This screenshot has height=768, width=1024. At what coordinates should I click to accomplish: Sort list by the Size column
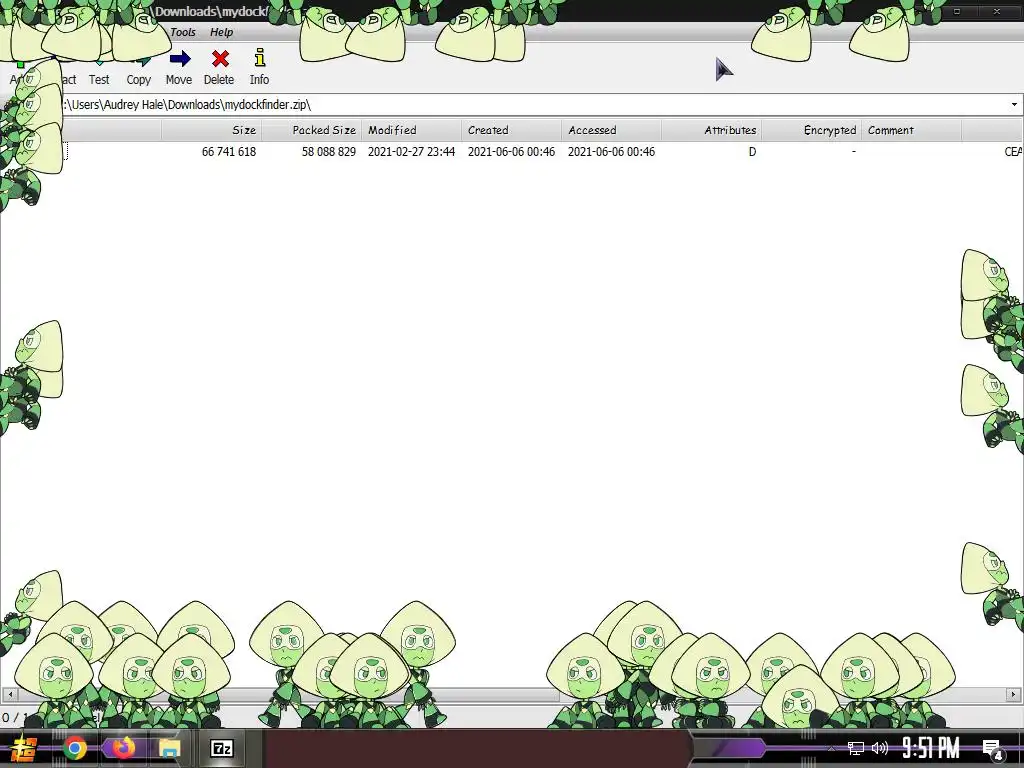click(212, 130)
